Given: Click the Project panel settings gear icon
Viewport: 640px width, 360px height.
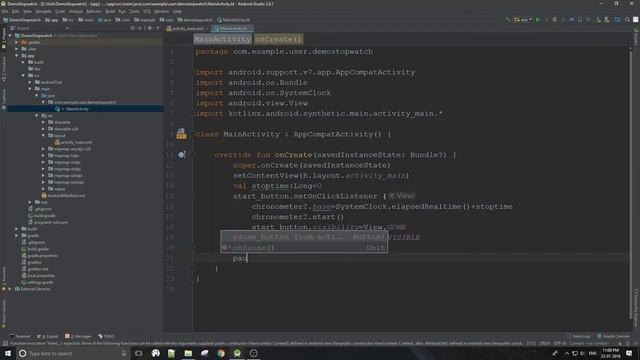Looking at the screenshot, I should click(x=149, y=28).
